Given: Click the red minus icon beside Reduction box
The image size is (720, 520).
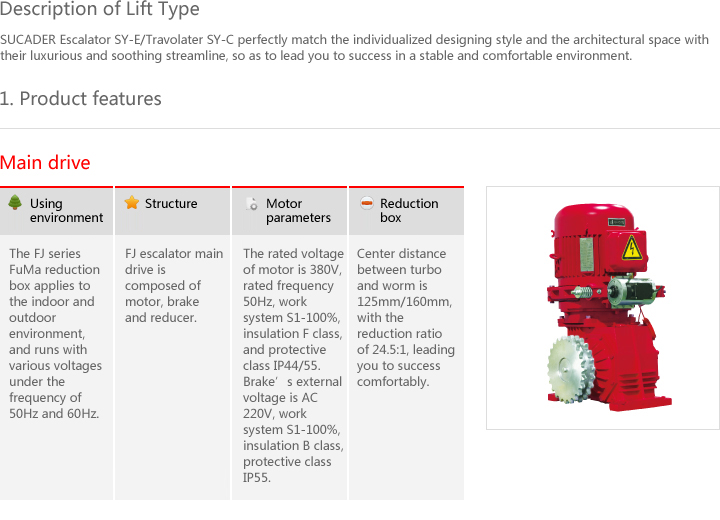Looking at the screenshot, I should (x=367, y=203).
